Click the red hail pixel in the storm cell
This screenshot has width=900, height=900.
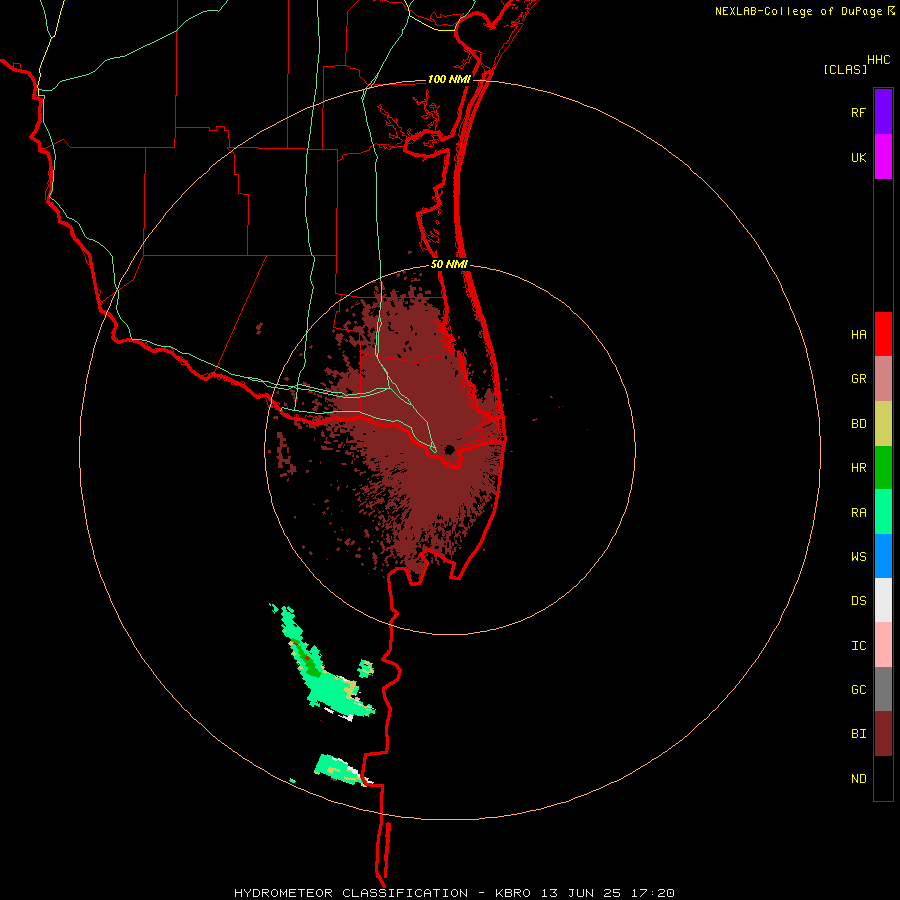point(308,659)
